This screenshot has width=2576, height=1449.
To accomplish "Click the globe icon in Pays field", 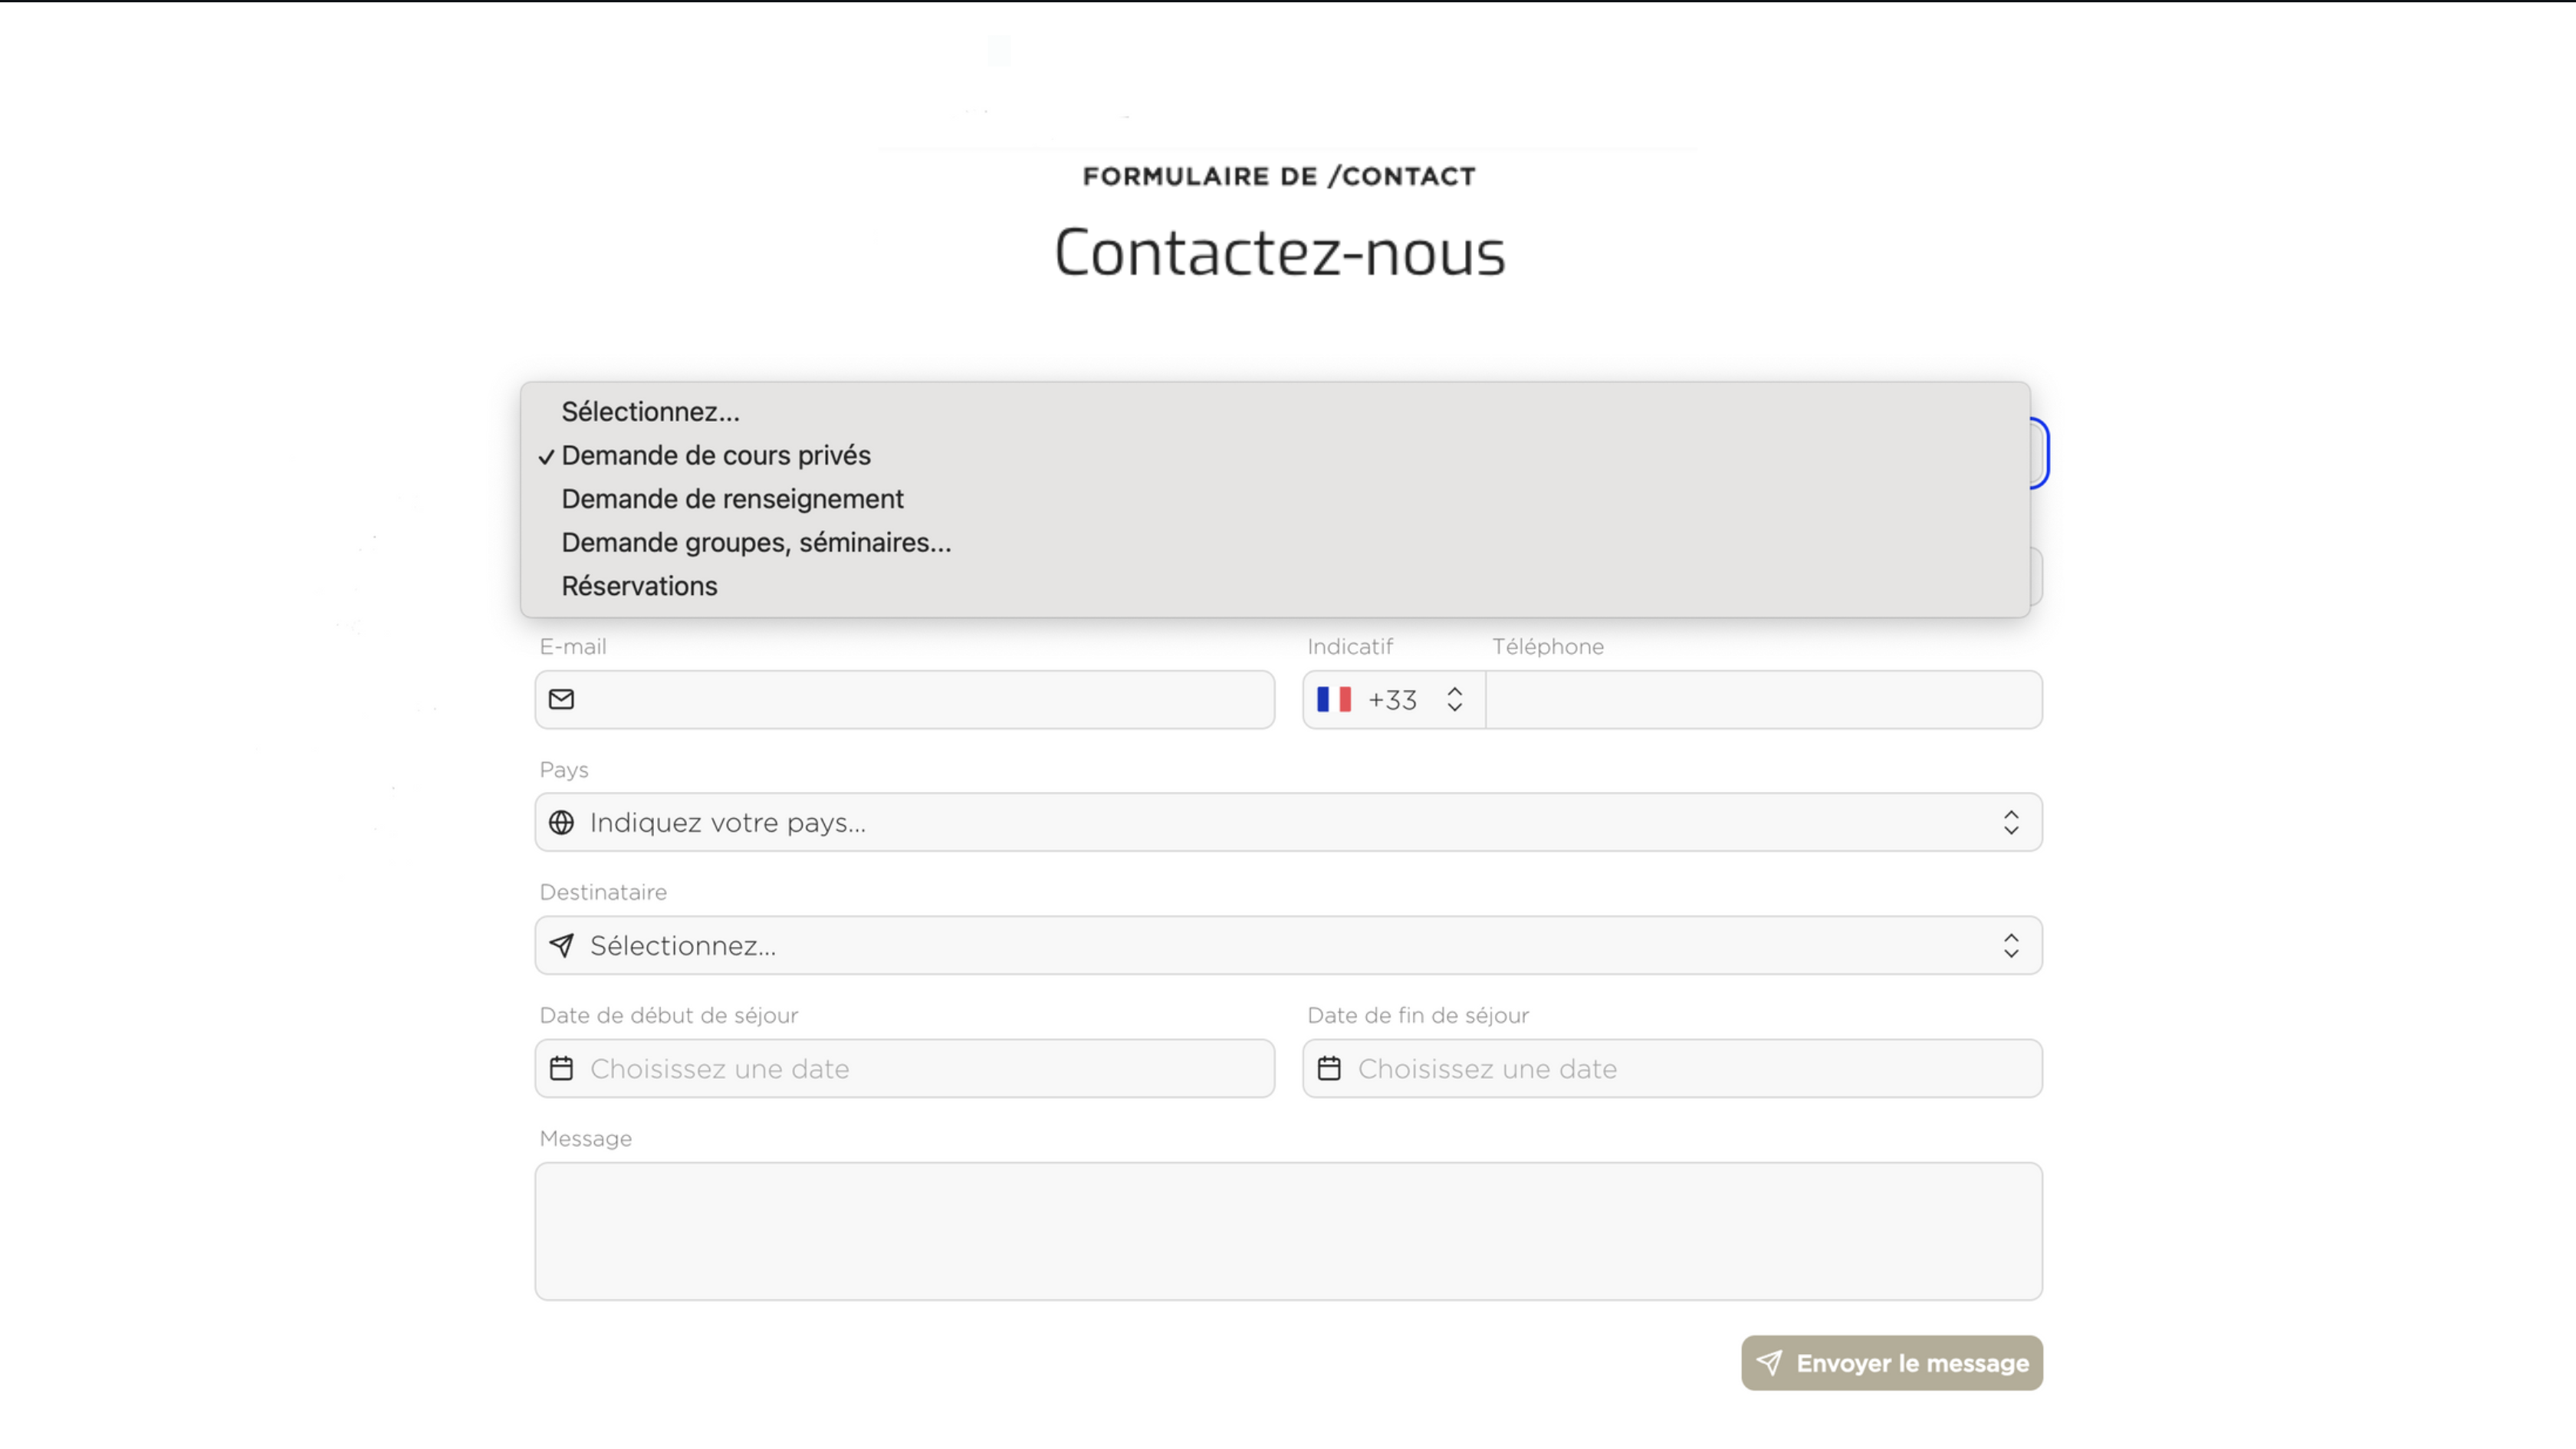I will (561, 822).
